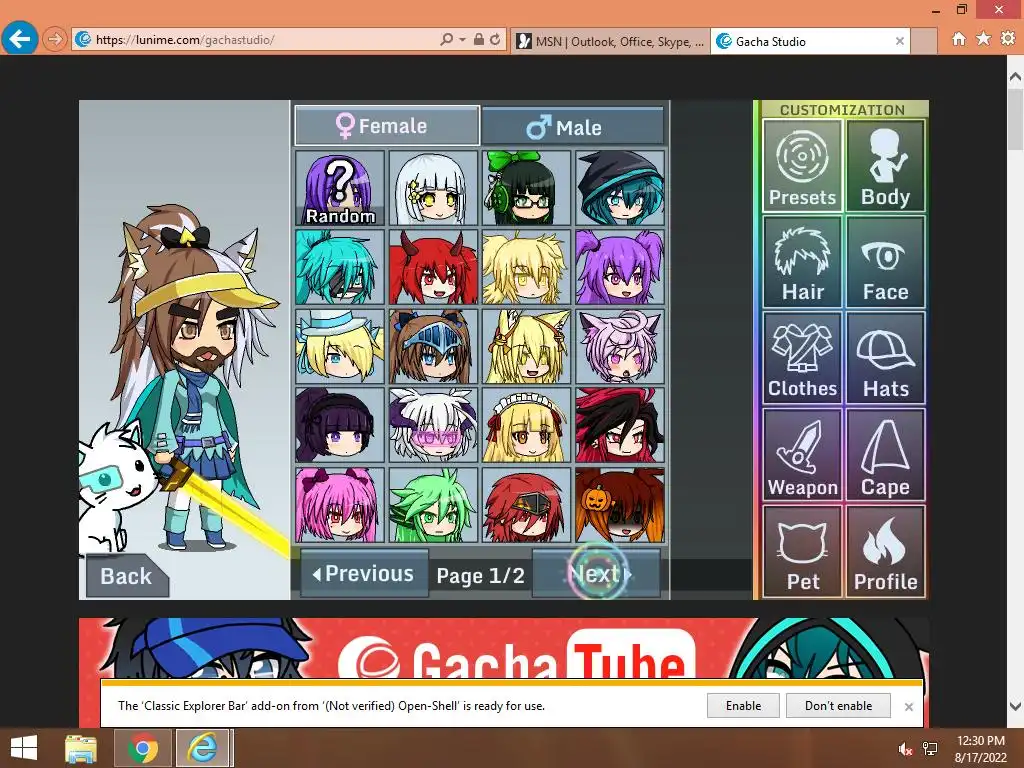Select the dark purple ponytail preset
The height and width of the screenshot is (768, 1024).
click(340, 425)
